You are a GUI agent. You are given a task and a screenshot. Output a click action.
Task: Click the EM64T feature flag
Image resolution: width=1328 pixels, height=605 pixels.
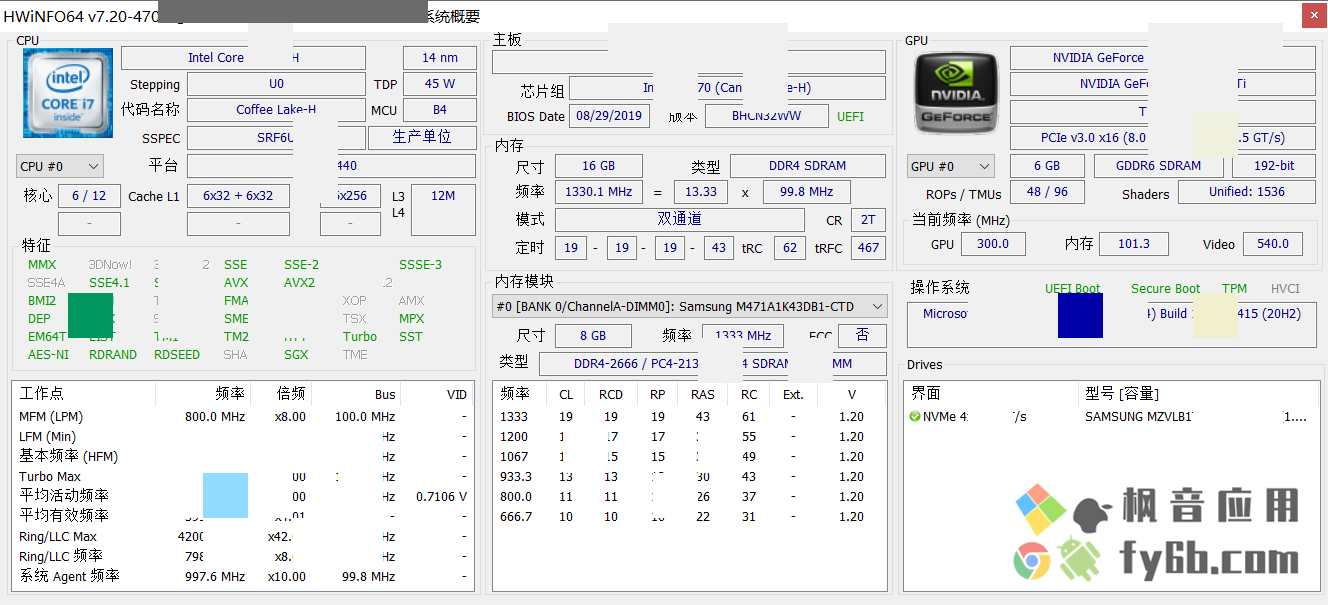click(x=47, y=337)
